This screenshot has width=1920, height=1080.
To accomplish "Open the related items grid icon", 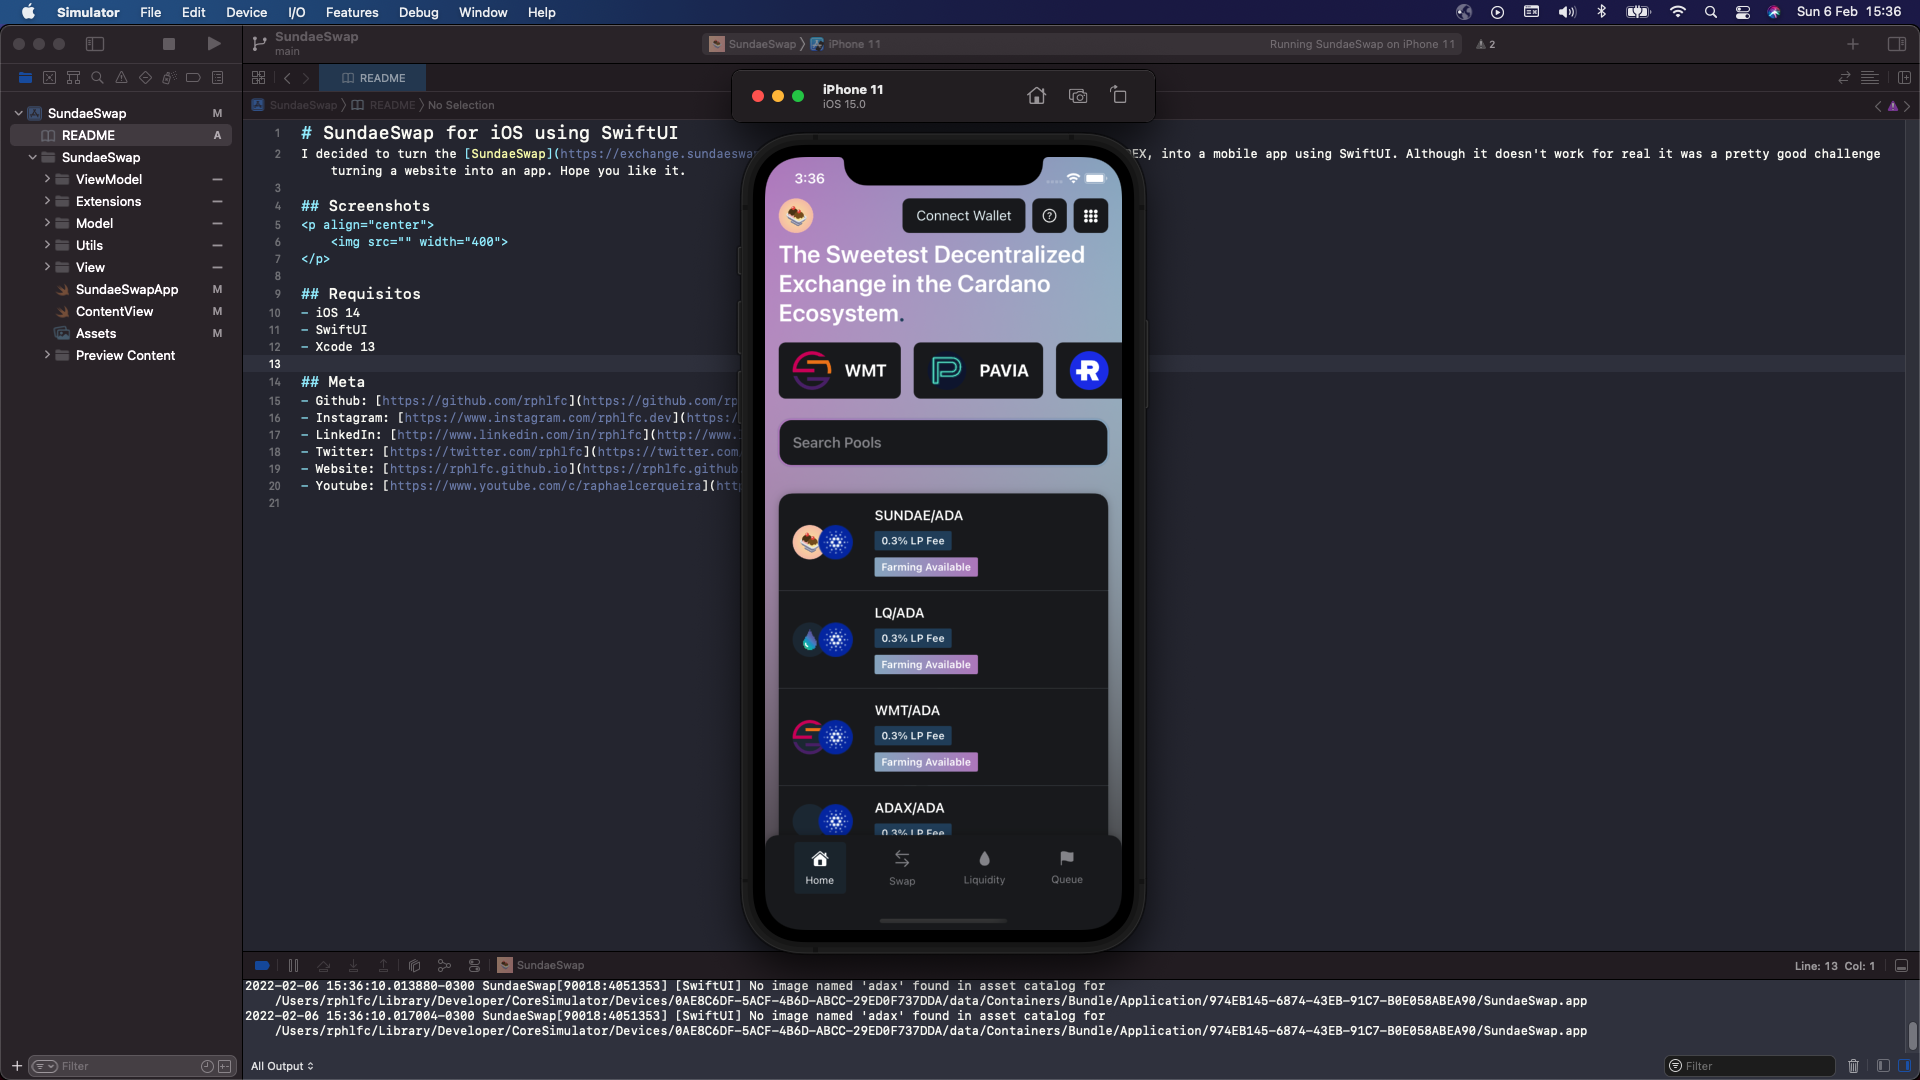I will coord(258,78).
